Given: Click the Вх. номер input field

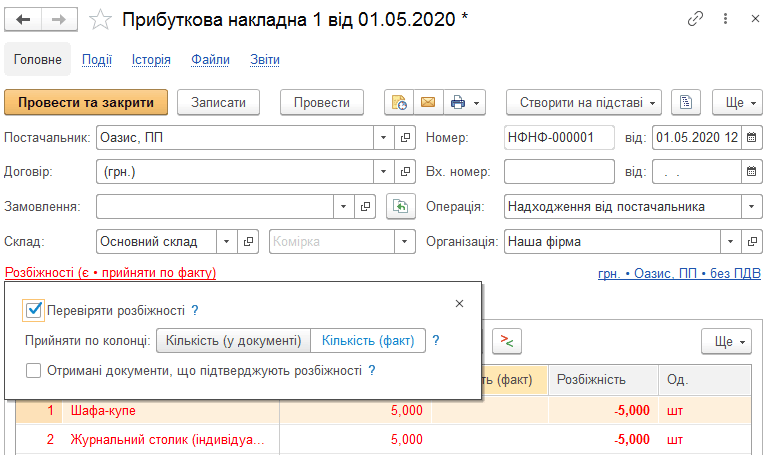Looking at the screenshot, I should pyautogui.click(x=559, y=171).
